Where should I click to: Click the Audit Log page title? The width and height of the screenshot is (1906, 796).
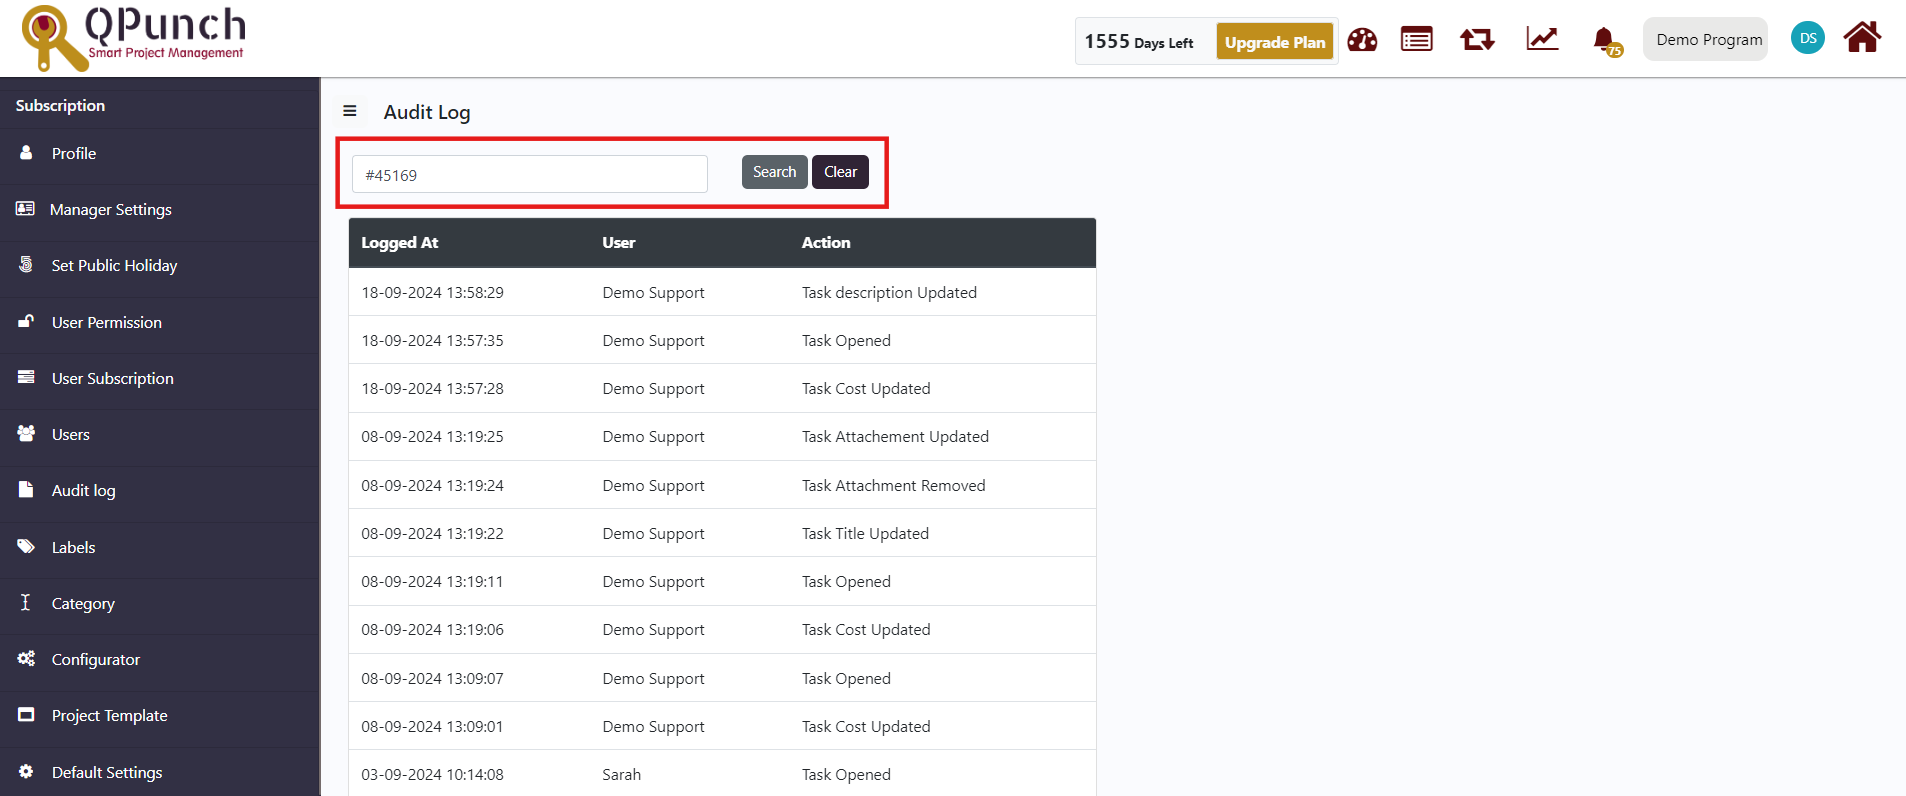tap(427, 112)
